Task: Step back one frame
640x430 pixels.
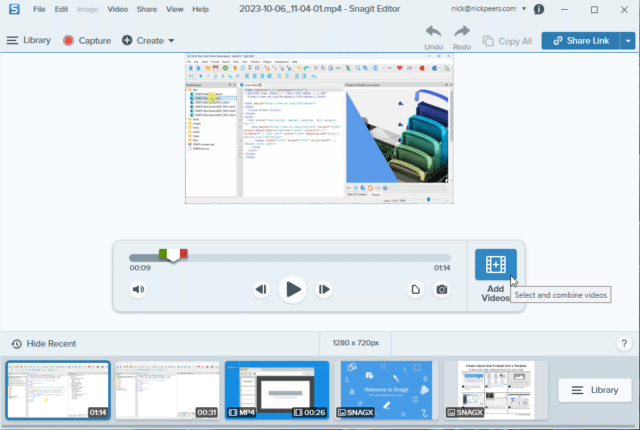Action: coord(261,289)
